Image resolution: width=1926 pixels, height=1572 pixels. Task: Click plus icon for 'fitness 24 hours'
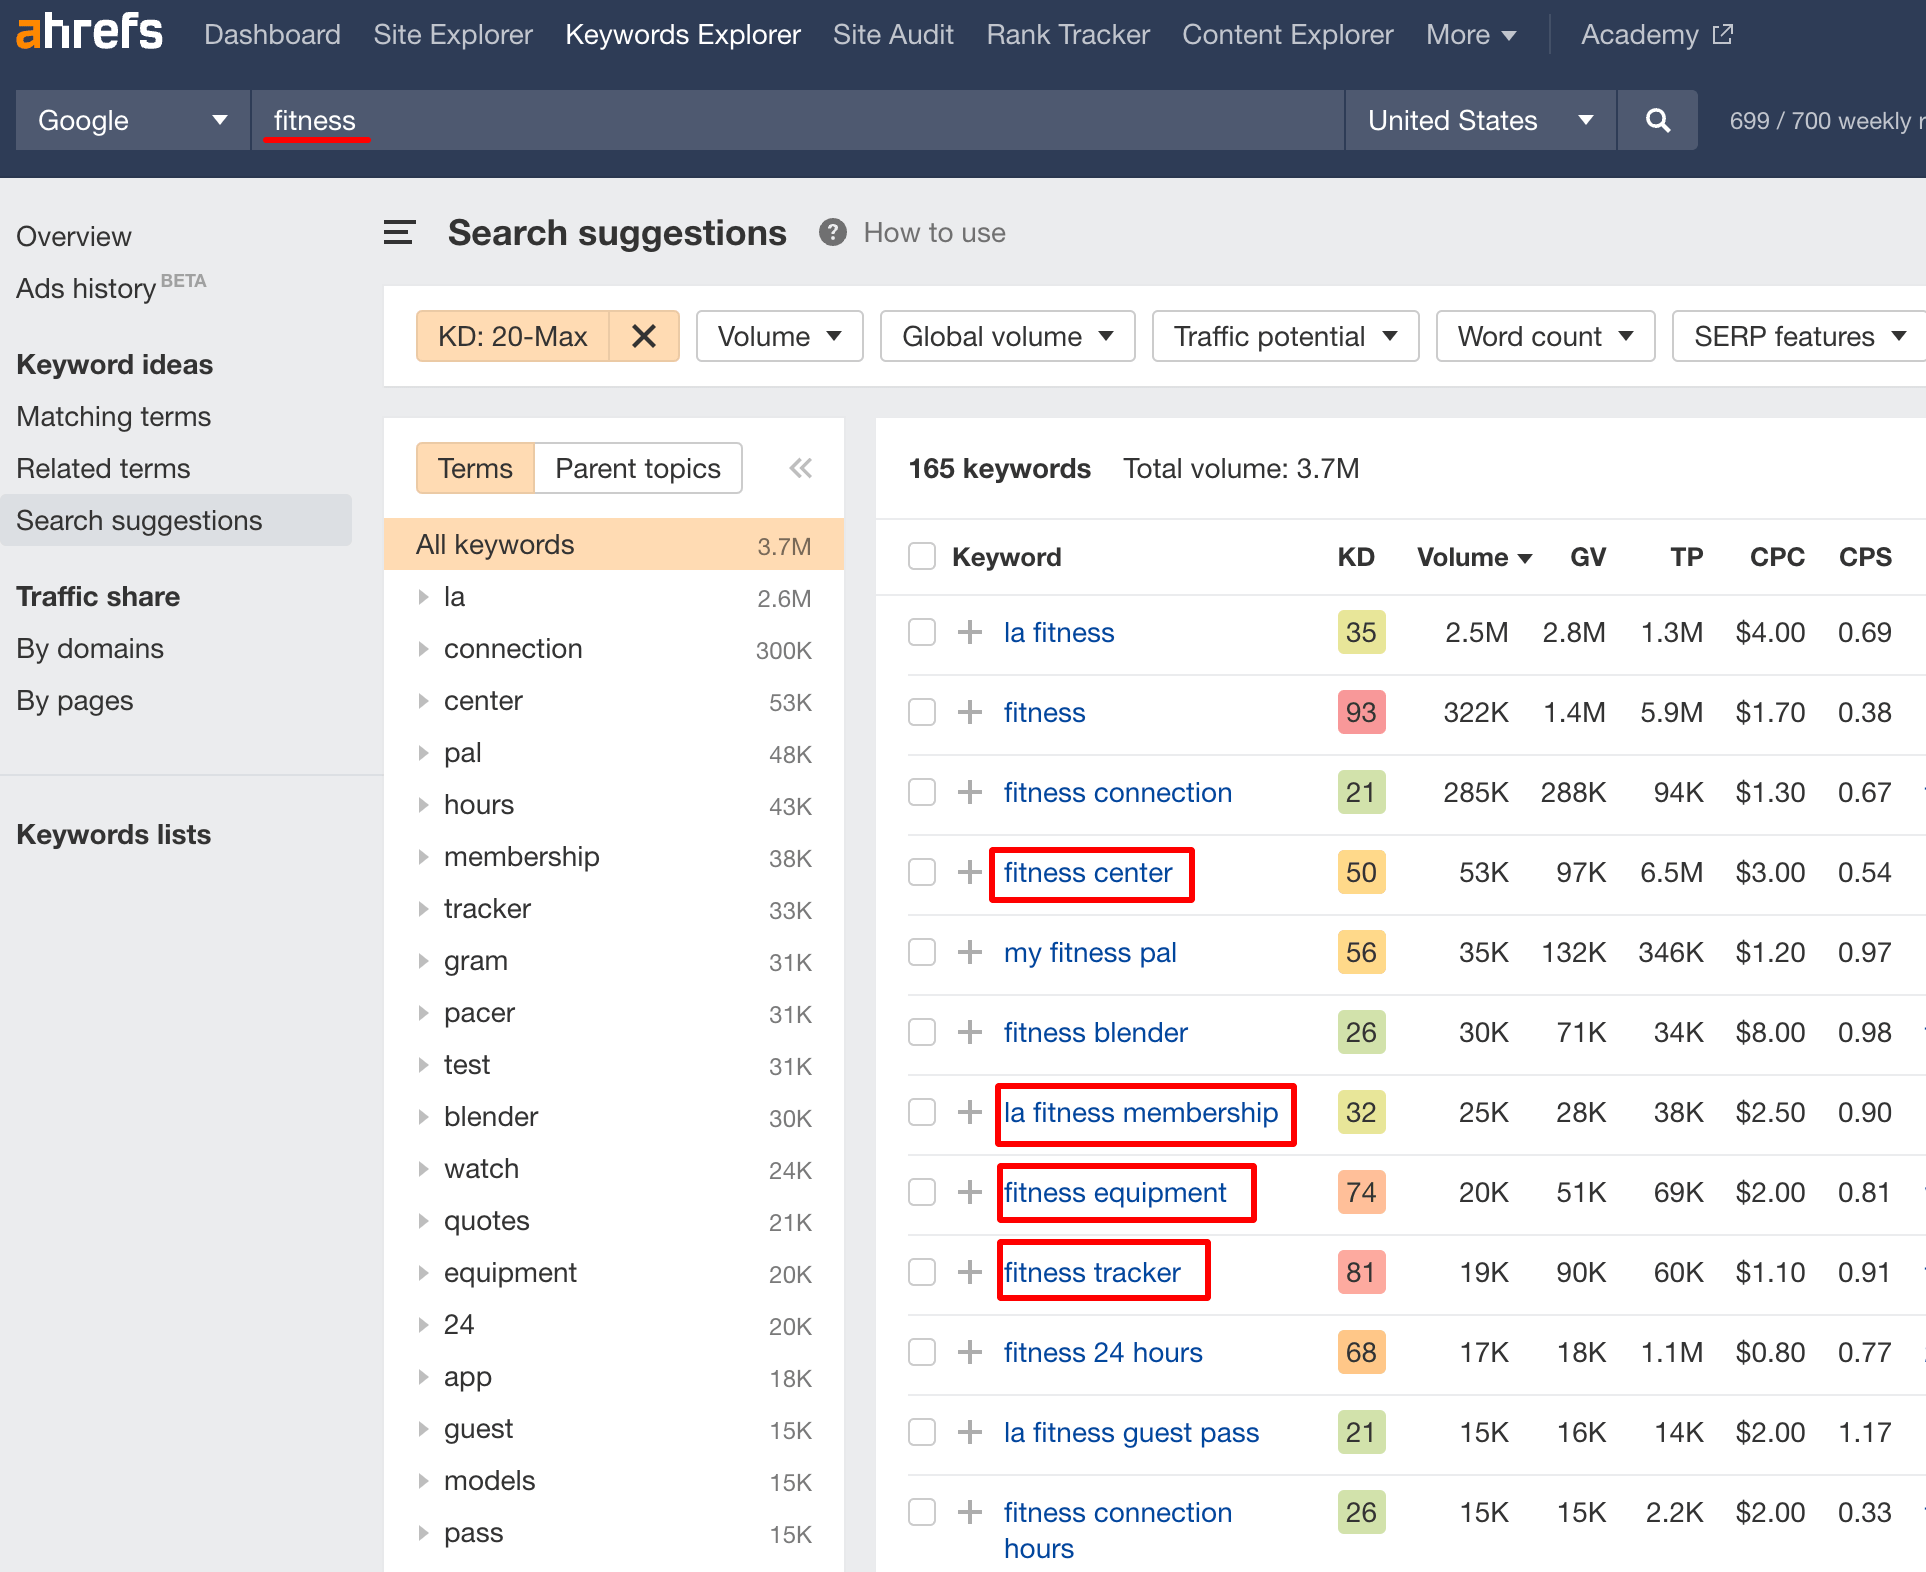point(969,1352)
